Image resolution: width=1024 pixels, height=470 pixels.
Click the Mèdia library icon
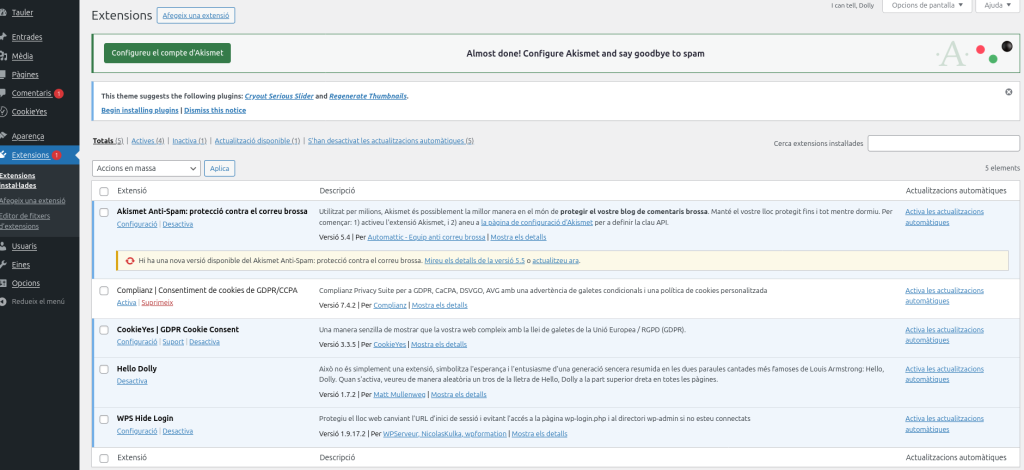(x=5, y=56)
